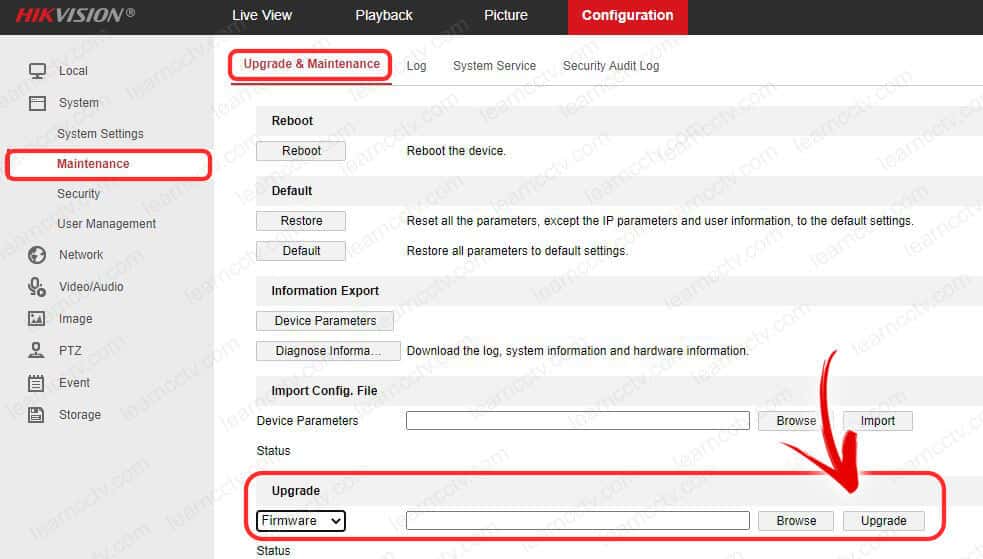Click the System window icon in sidebar
Screen dimensions: 983x559
38,103
